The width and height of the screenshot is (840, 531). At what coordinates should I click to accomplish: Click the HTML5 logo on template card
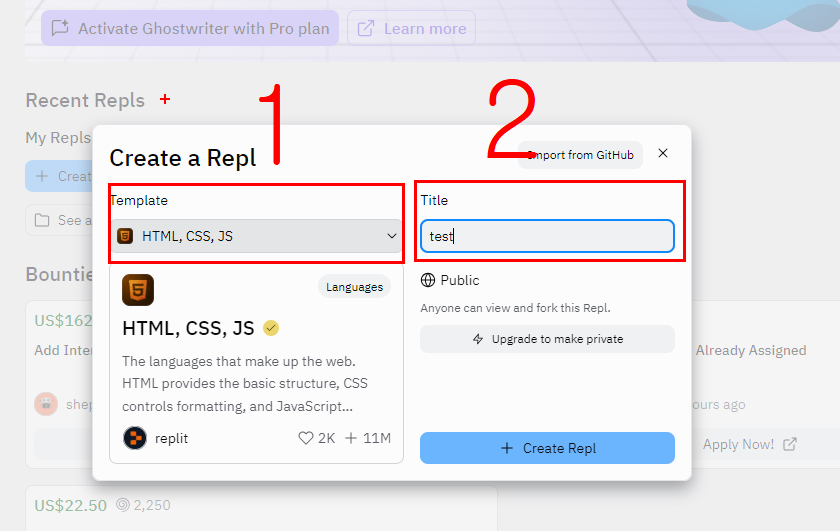coord(138,290)
